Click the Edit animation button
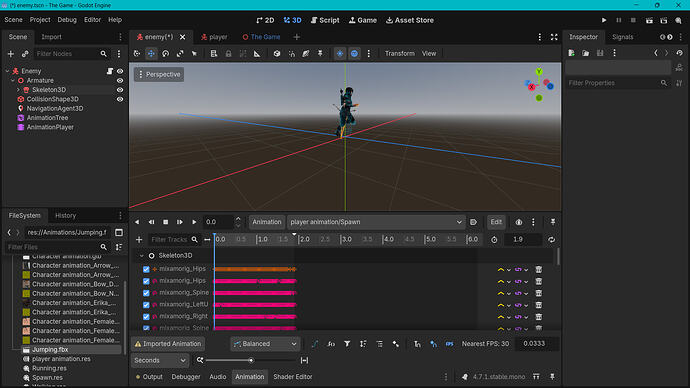 tap(496, 222)
